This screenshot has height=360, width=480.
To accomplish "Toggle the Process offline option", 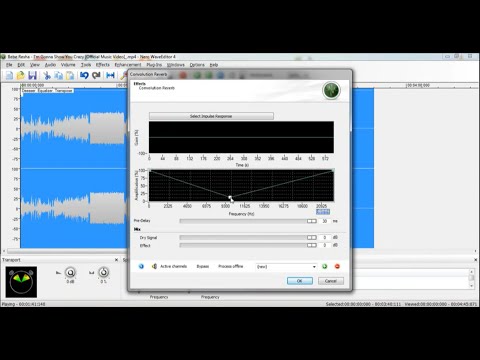I will coord(231,266).
